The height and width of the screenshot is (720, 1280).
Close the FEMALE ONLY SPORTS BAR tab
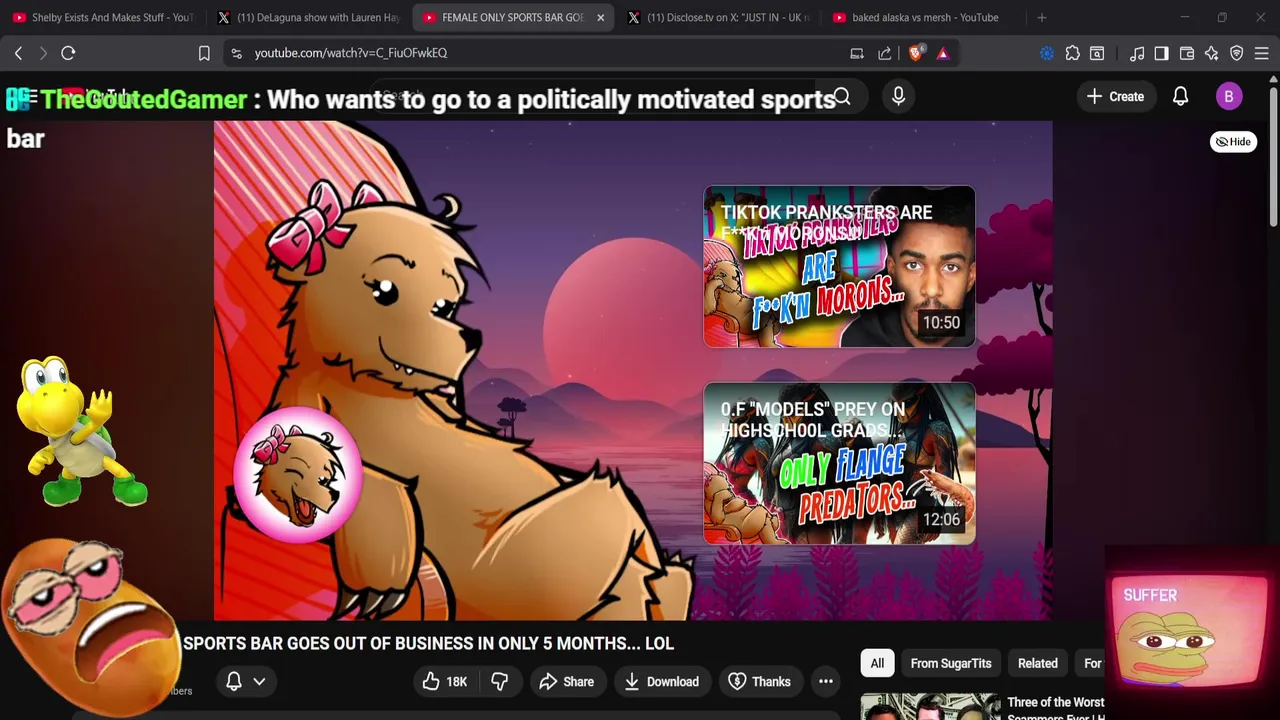[x=600, y=17]
